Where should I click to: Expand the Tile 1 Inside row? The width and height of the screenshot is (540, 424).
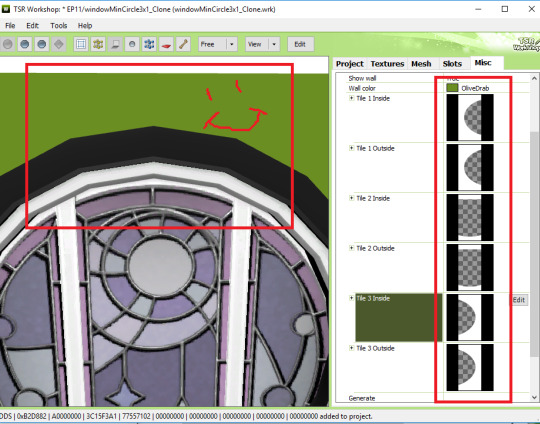(351, 98)
